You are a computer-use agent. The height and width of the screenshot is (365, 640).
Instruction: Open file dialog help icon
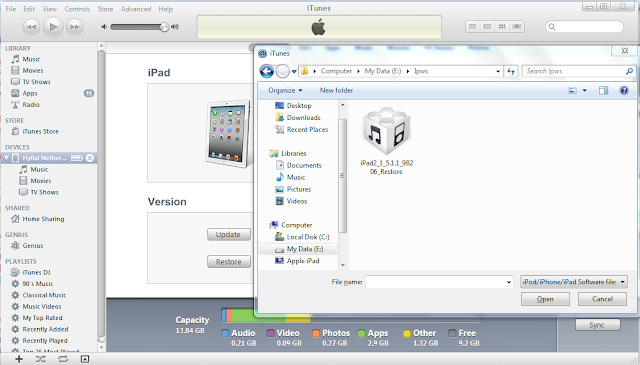(624, 90)
